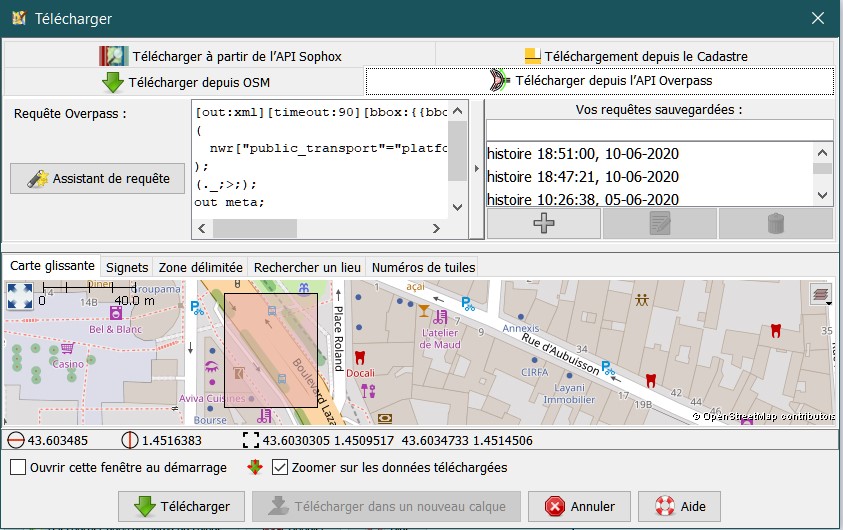Switch to 'Télécharger depuis OSM' tab

click(185, 82)
